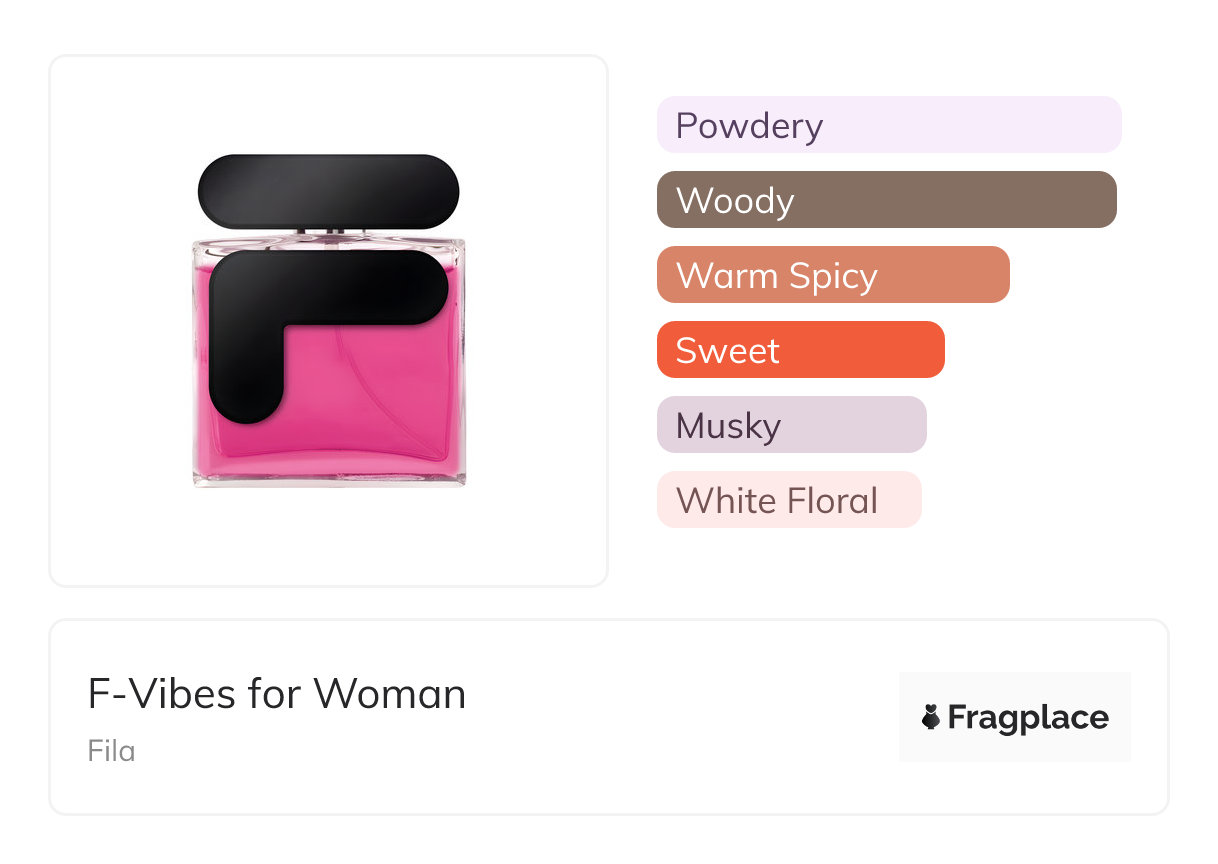Viewport: 1218px width, 864px height.
Task: Click the word Powdery in the top bar
Action: click(x=749, y=126)
